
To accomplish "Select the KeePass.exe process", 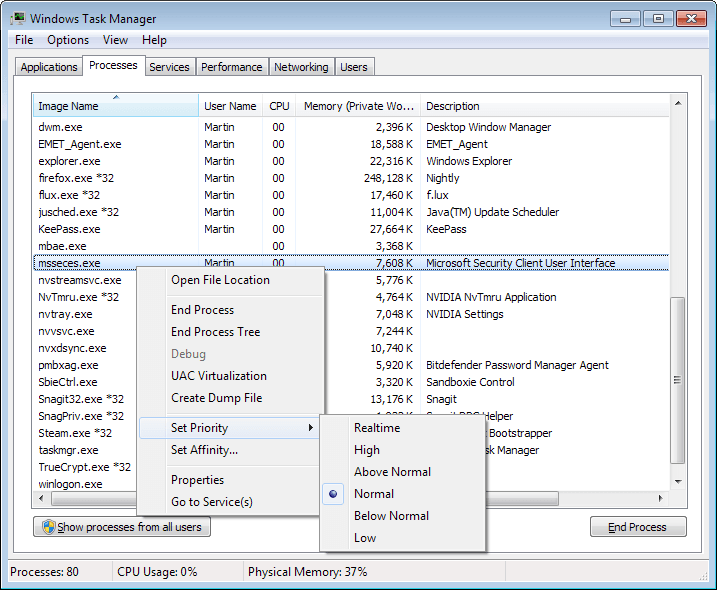I will 351,229.
